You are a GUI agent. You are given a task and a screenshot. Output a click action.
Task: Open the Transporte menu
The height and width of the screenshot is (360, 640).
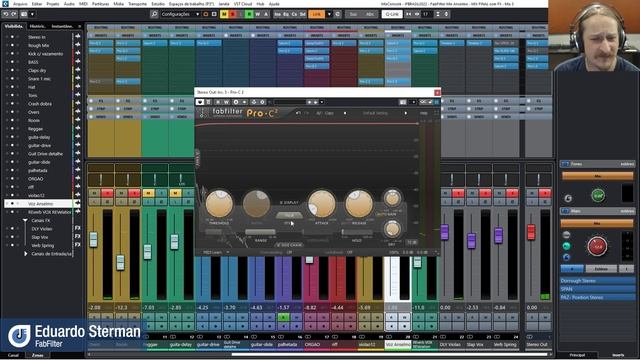pyautogui.click(x=138, y=4)
